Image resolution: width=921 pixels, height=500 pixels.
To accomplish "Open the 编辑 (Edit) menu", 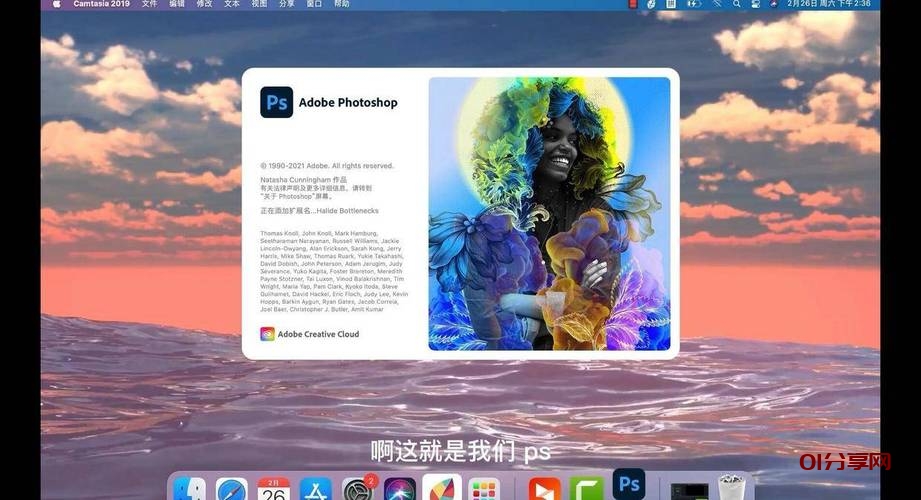I will (177, 4).
